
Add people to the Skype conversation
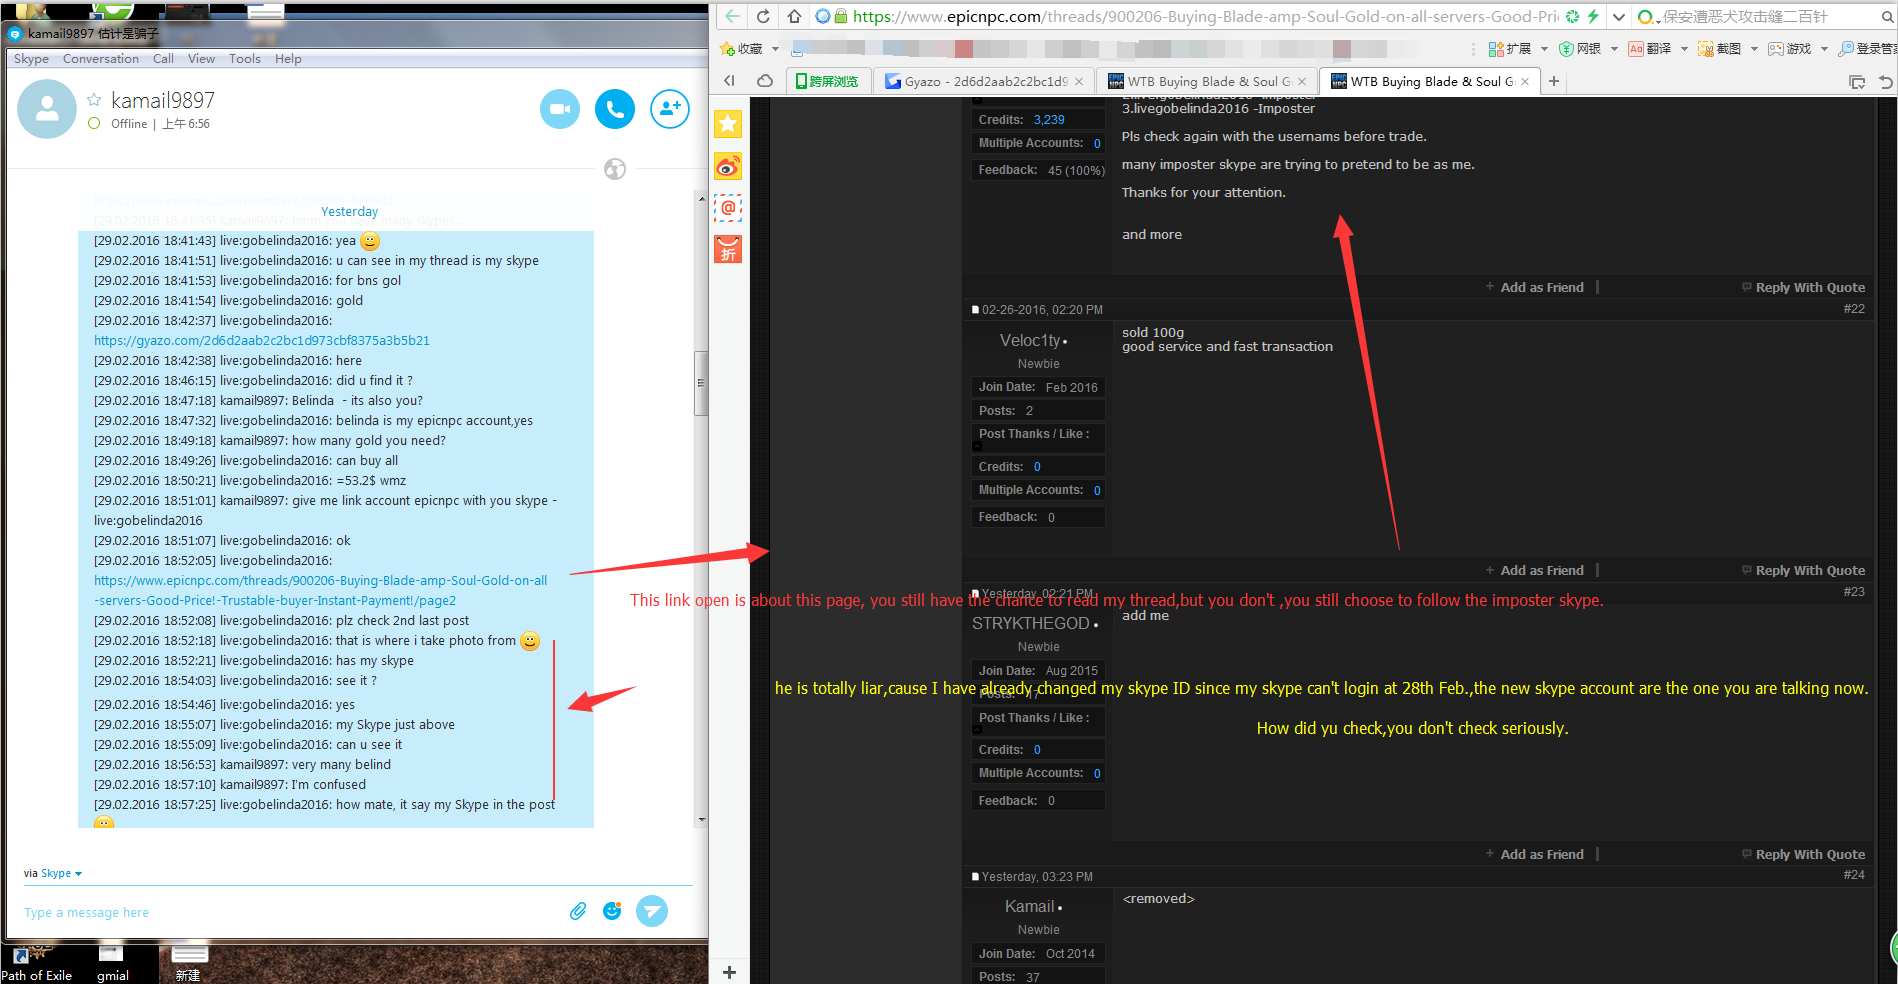[670, 109]
